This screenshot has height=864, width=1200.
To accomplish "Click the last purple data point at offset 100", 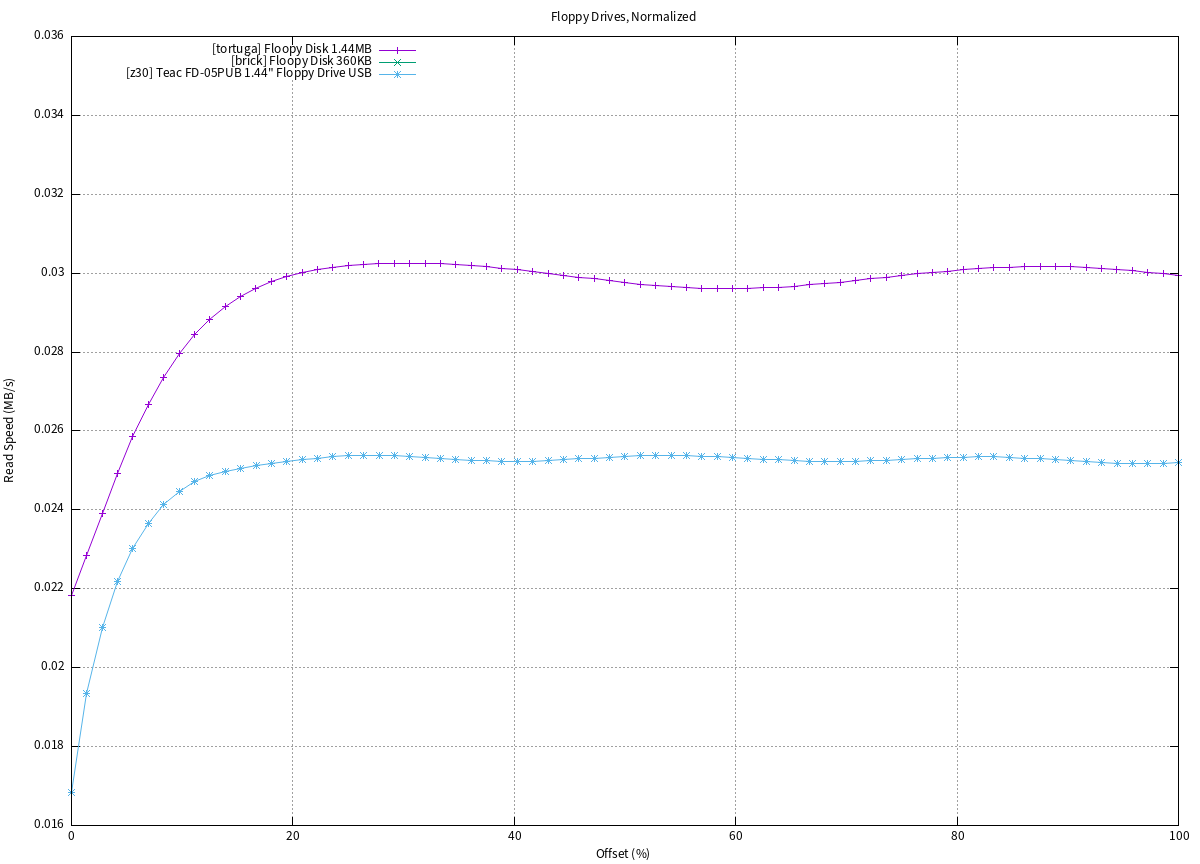I will (x=1178, y=274).
